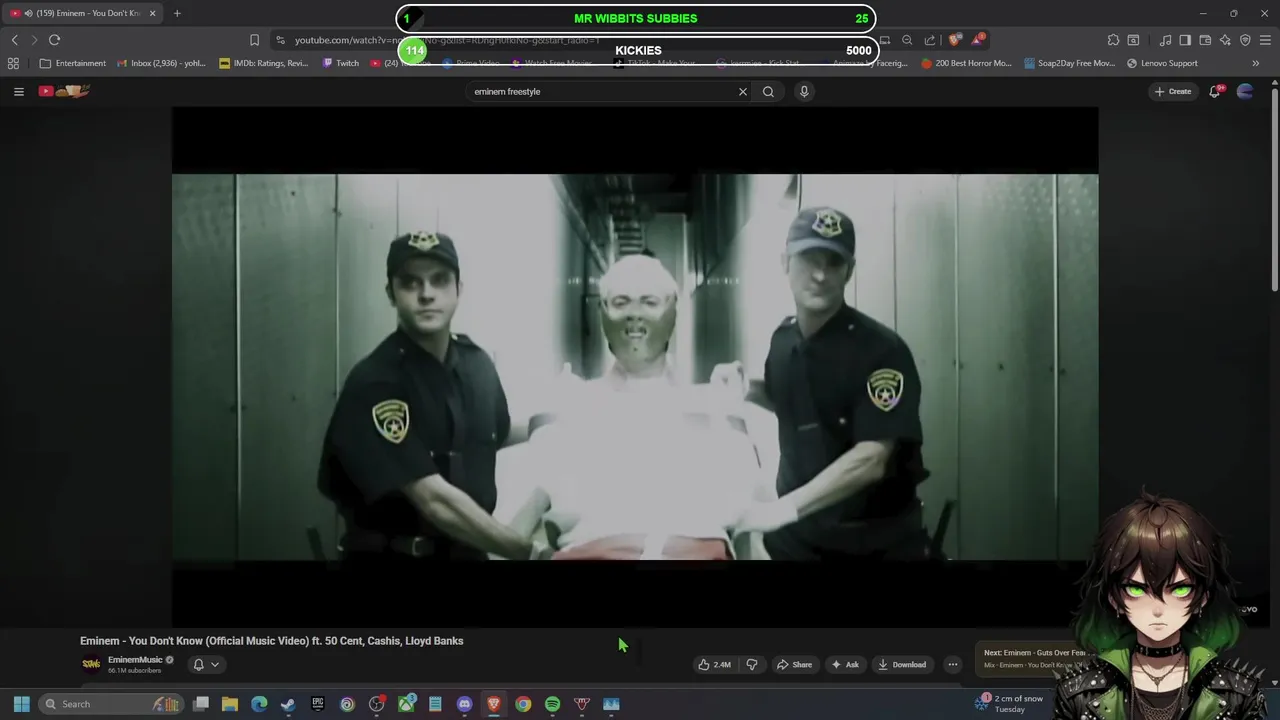1280x720 pixels.
Task: Start voice search with the microphone icon
Action: point(804,91)
